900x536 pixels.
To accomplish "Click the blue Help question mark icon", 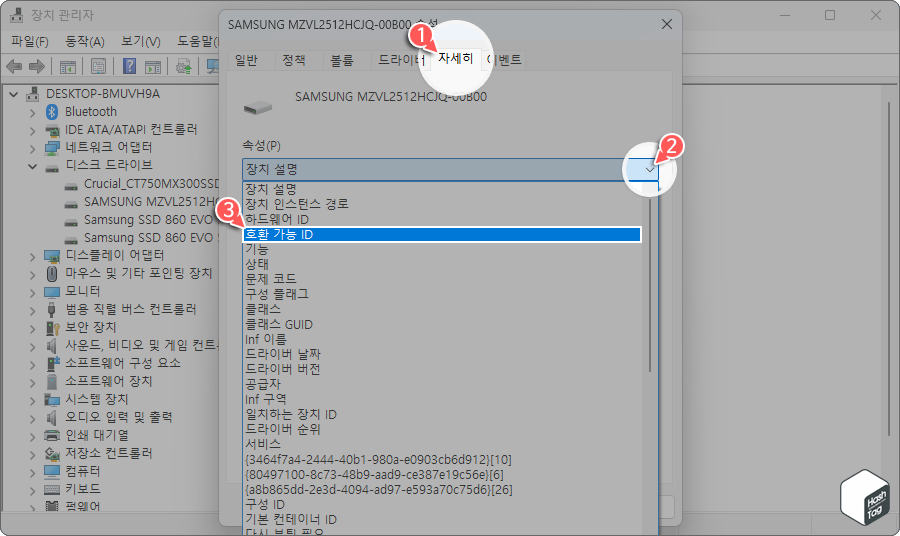I will (x=130, y=67).
